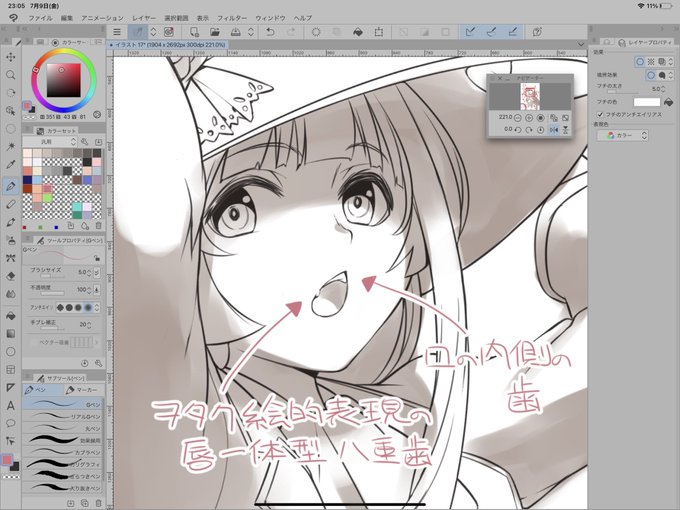Open the Animation menu (アニメーション)
Viewport: 680px width, 510px height.
click(x=102, y=18)
